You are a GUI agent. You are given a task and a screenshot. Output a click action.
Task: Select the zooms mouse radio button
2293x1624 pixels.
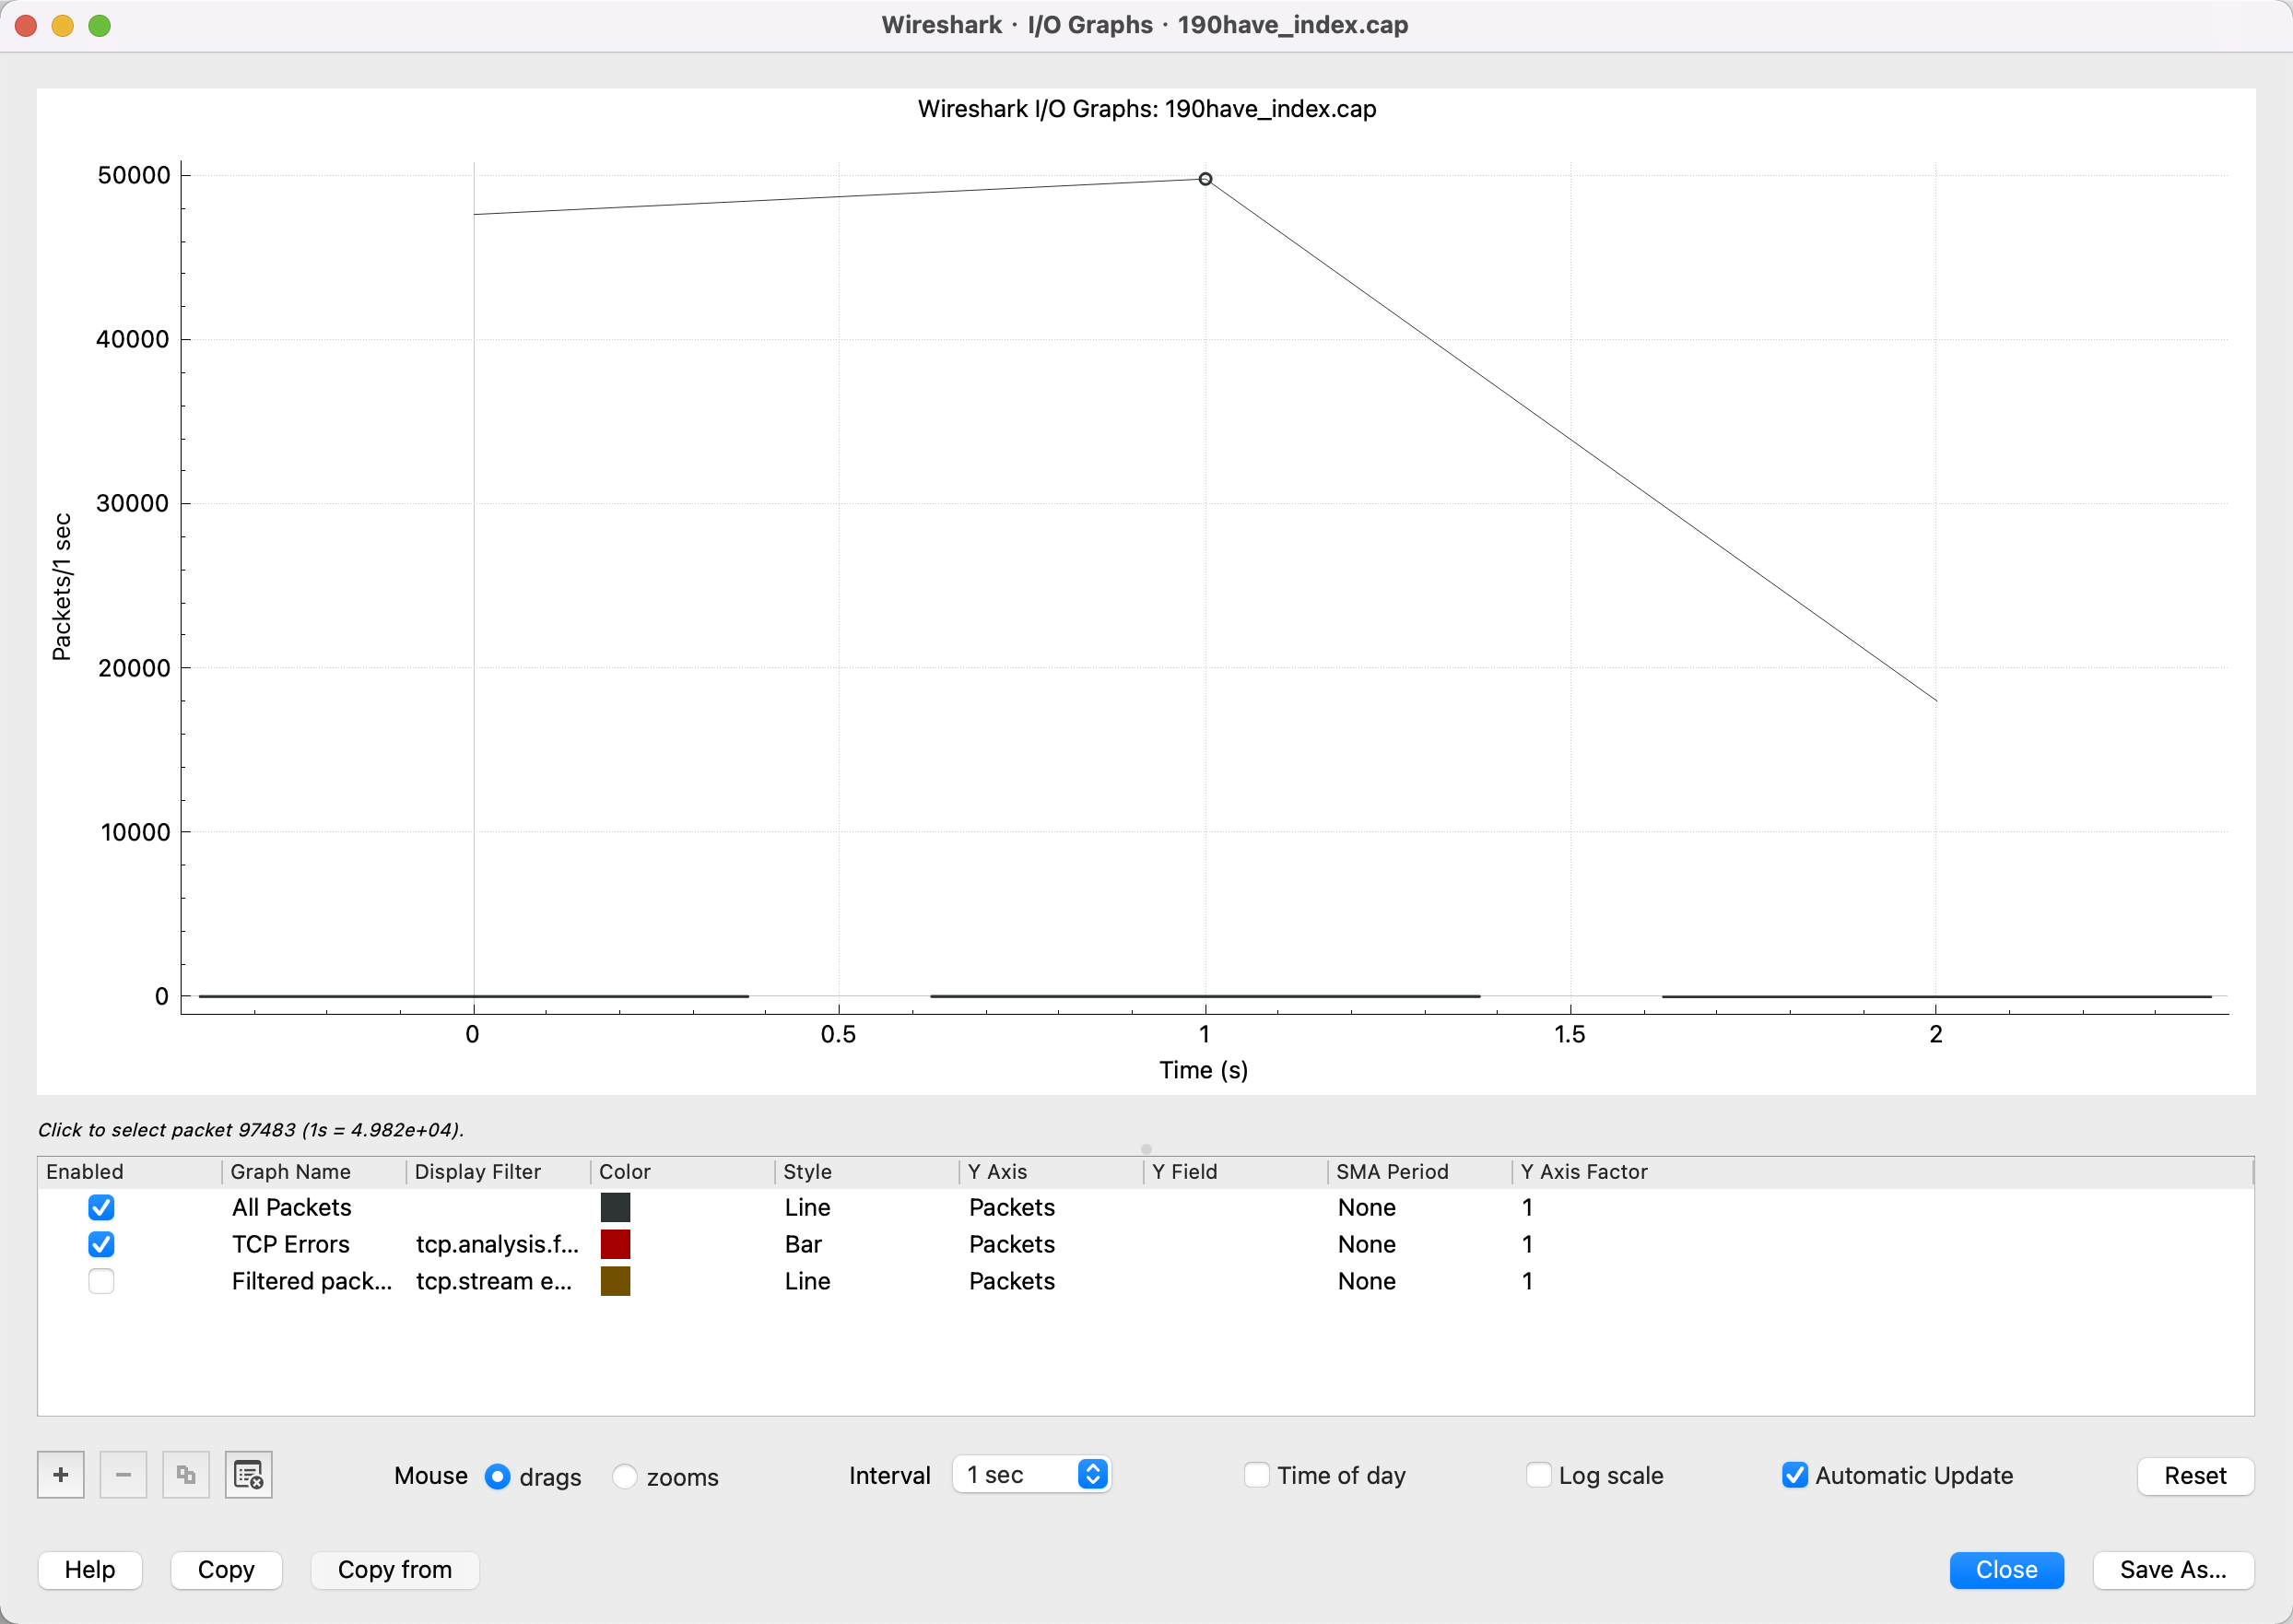coord(625,1476)
